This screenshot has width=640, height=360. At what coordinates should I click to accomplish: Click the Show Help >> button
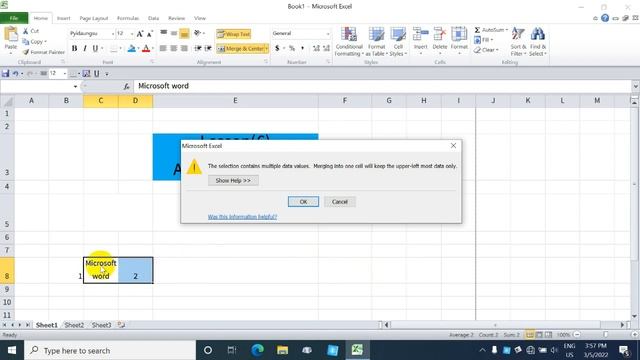pyautogui.click(x=233, y=180)
